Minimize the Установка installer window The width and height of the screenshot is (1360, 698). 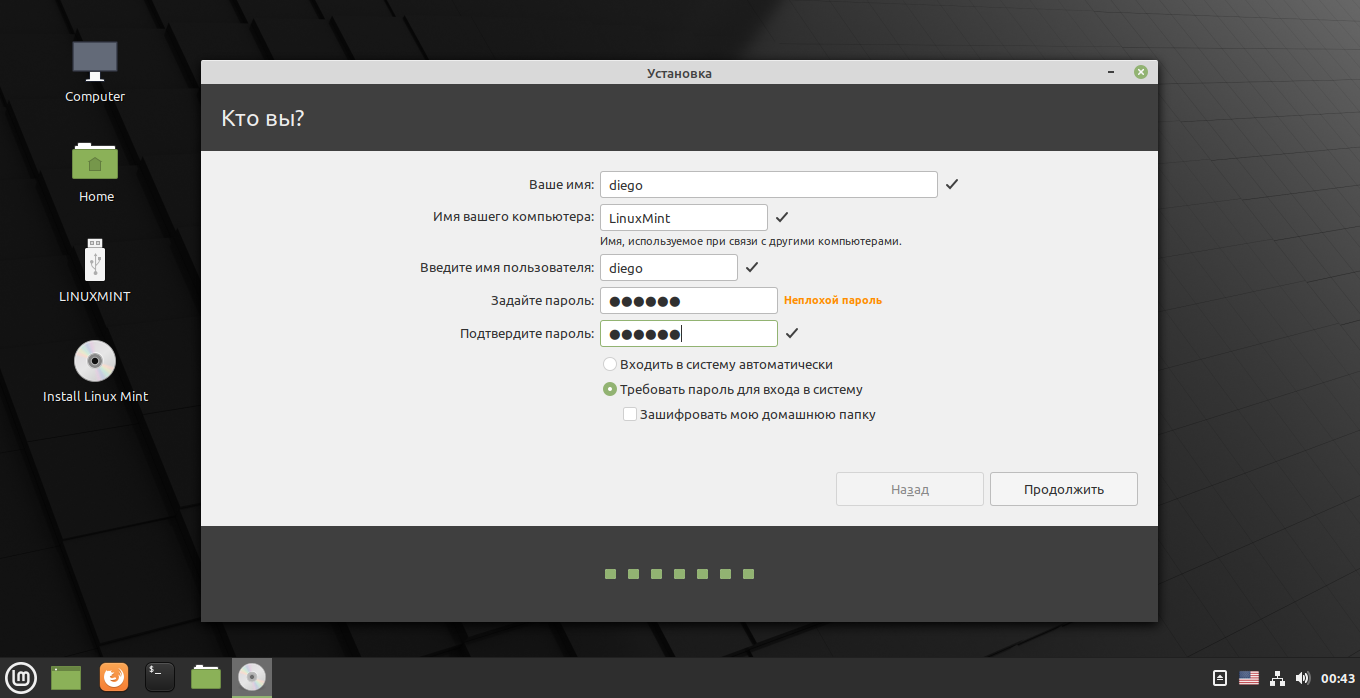[x=1111, y=73]
